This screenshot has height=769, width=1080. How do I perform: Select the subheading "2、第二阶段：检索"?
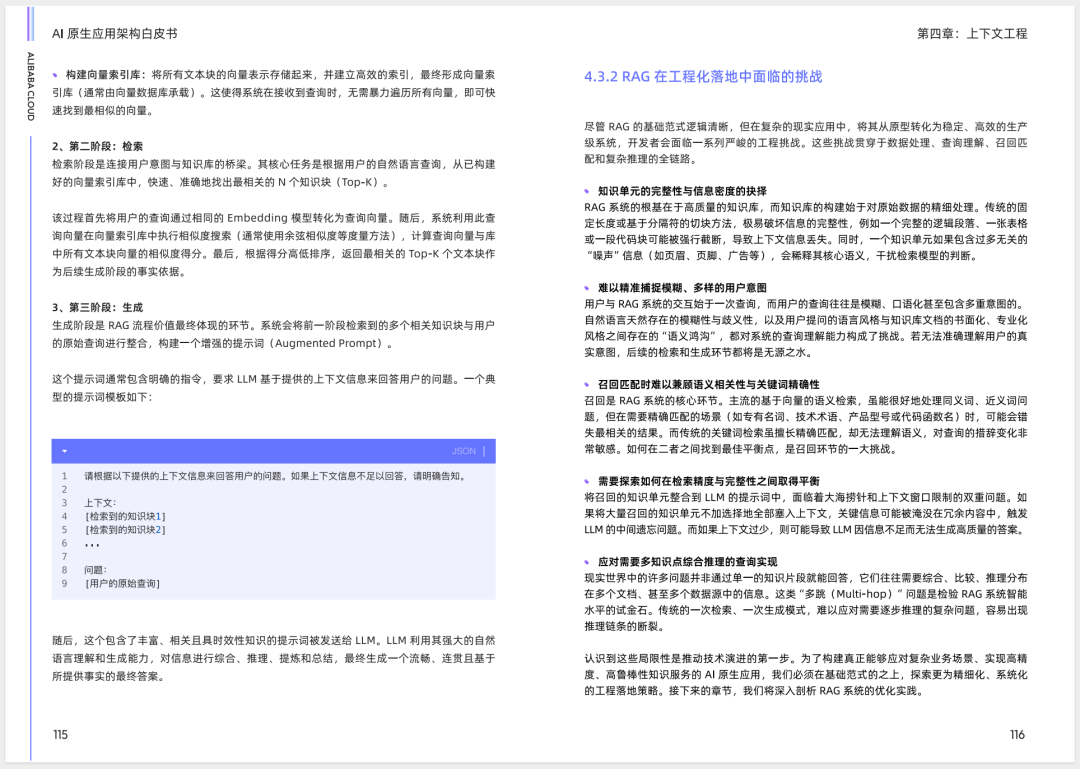[x=98, y=146]
